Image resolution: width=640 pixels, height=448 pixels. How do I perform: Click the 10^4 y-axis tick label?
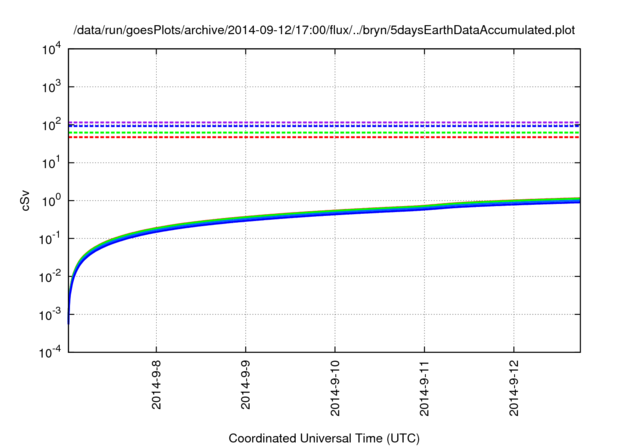pyautogui.click(x=51, y=49)
